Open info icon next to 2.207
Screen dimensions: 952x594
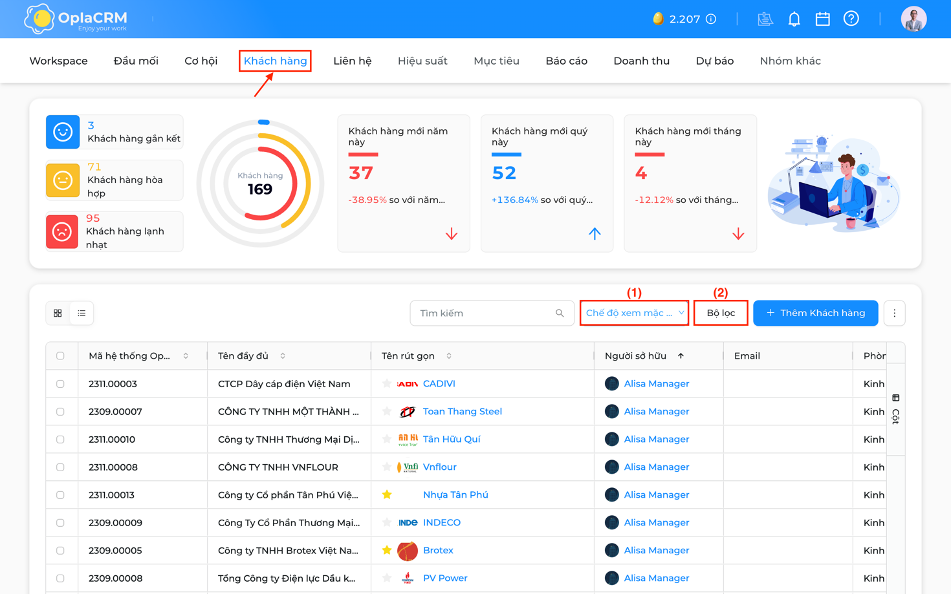[711, 19]
